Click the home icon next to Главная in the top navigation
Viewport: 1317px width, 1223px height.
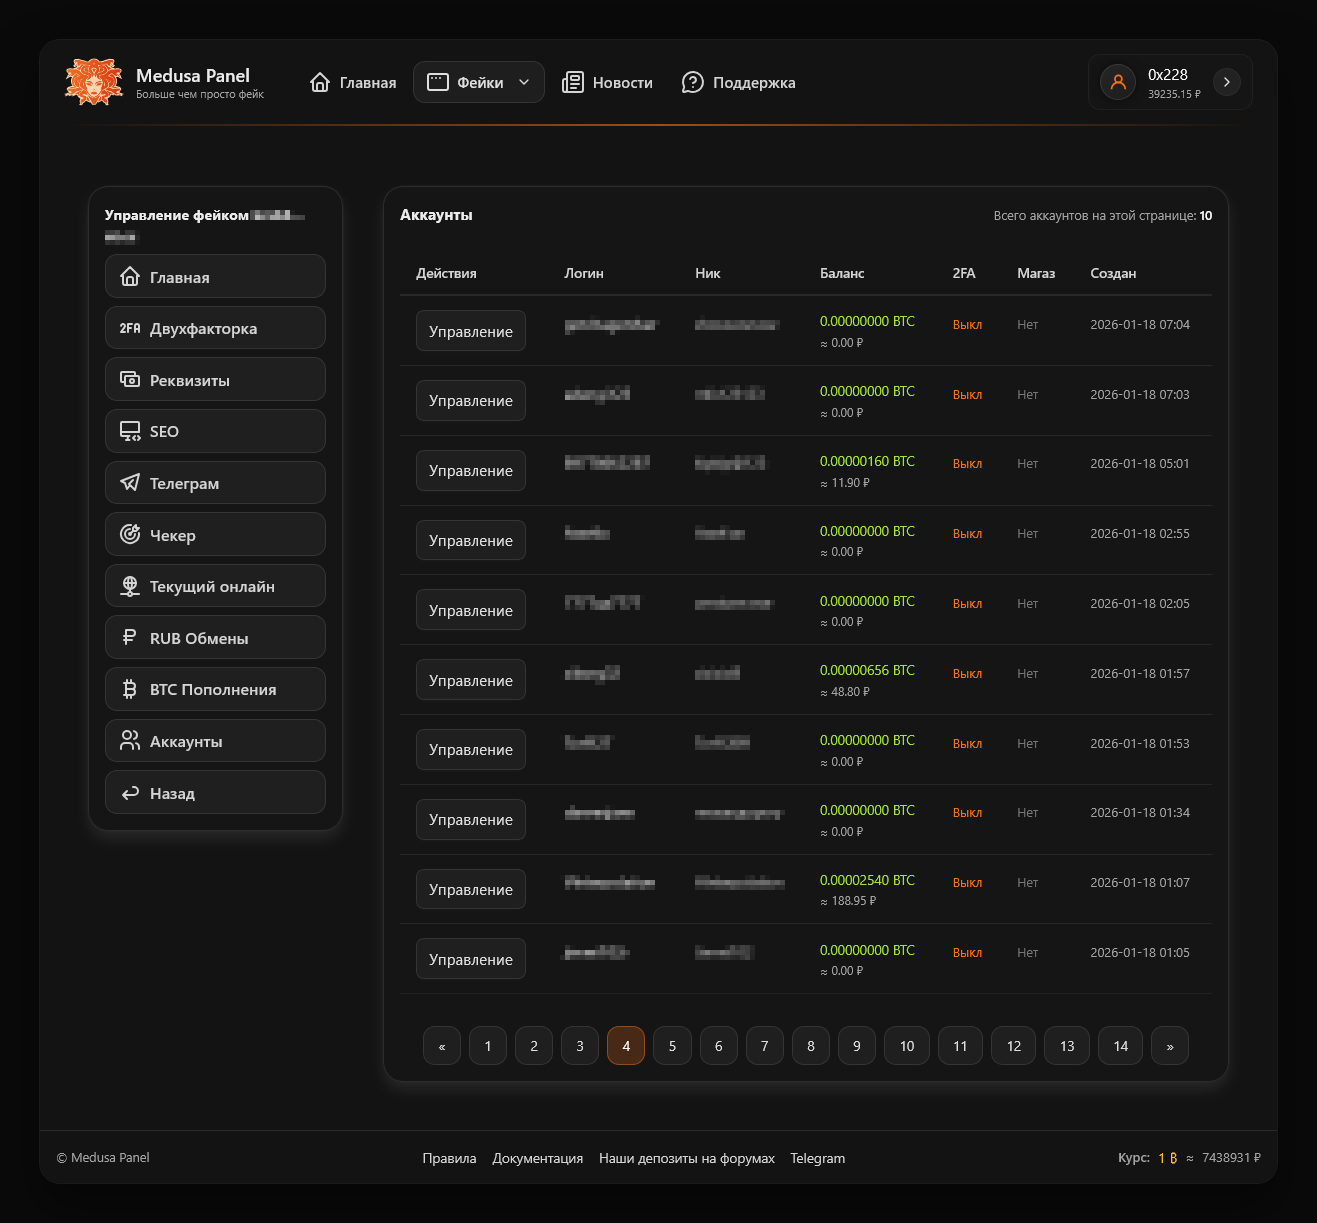320,82
